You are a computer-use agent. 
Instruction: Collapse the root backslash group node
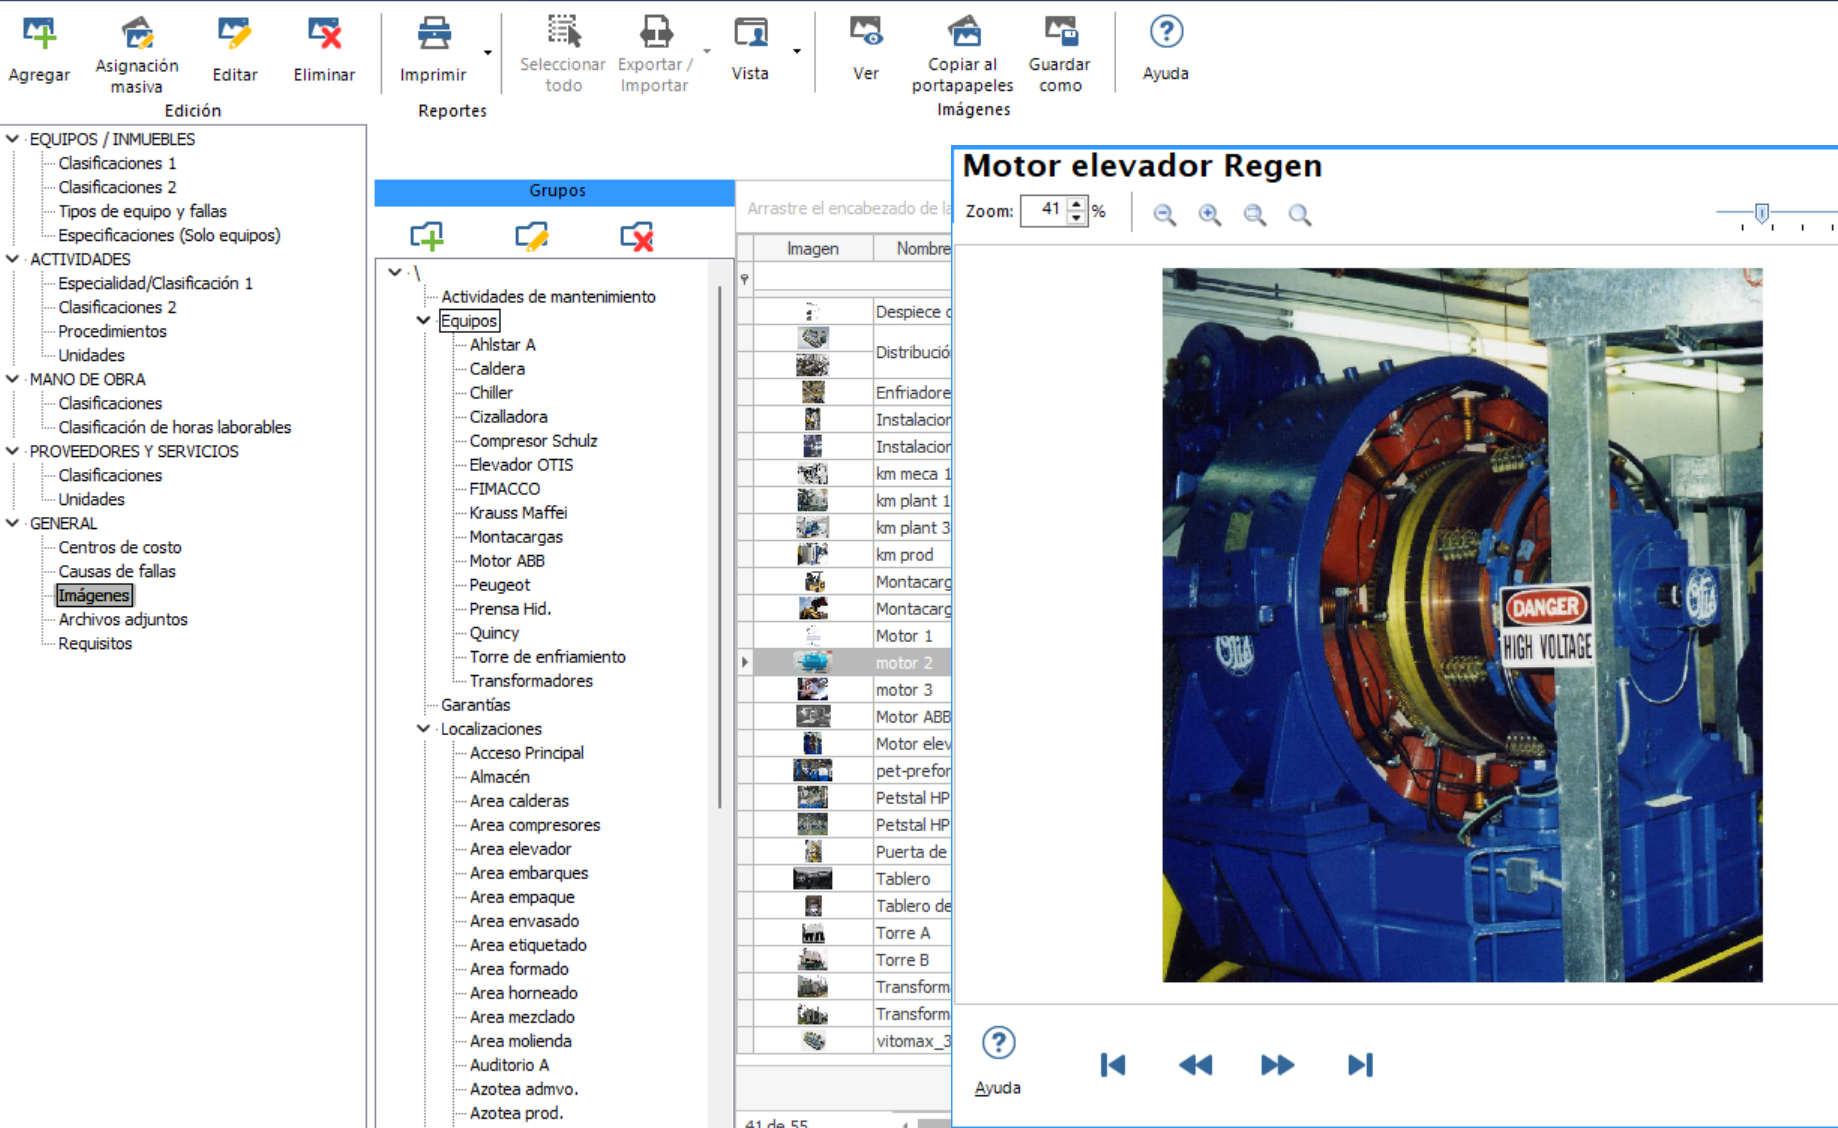coord(395,272)
